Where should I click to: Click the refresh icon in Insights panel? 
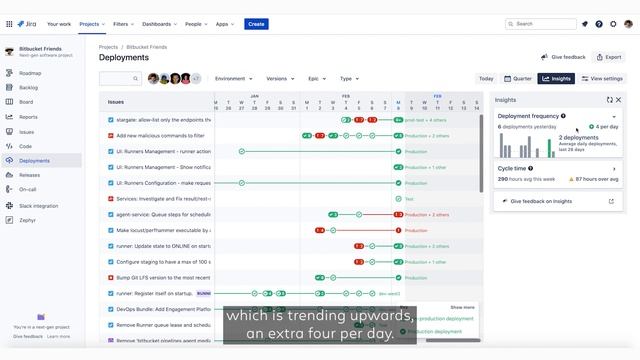pyautogui.click(x=609, y=100)
